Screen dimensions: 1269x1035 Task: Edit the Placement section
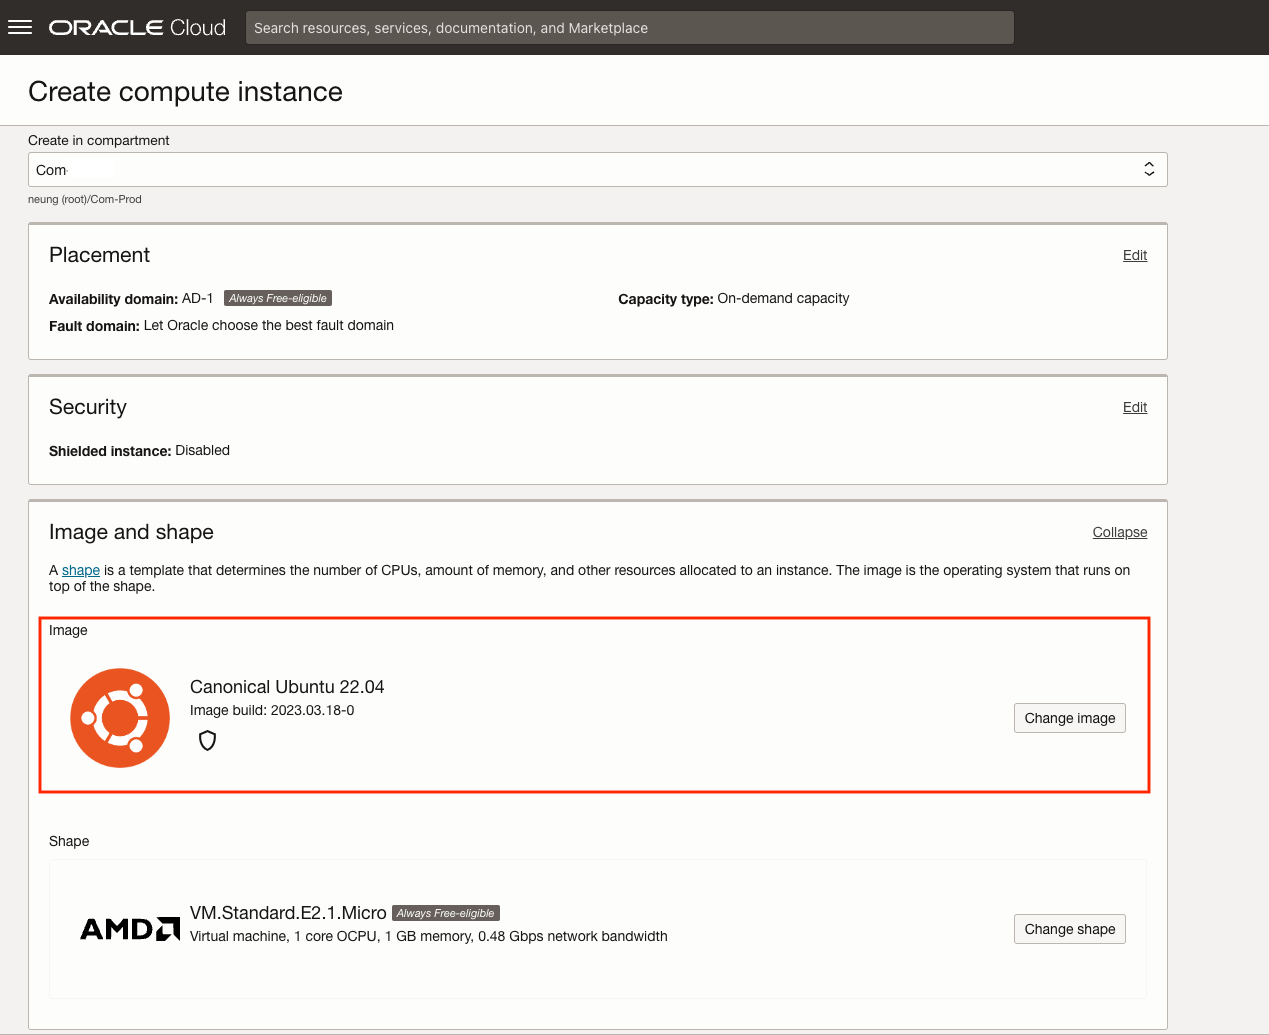point(1134,255)
